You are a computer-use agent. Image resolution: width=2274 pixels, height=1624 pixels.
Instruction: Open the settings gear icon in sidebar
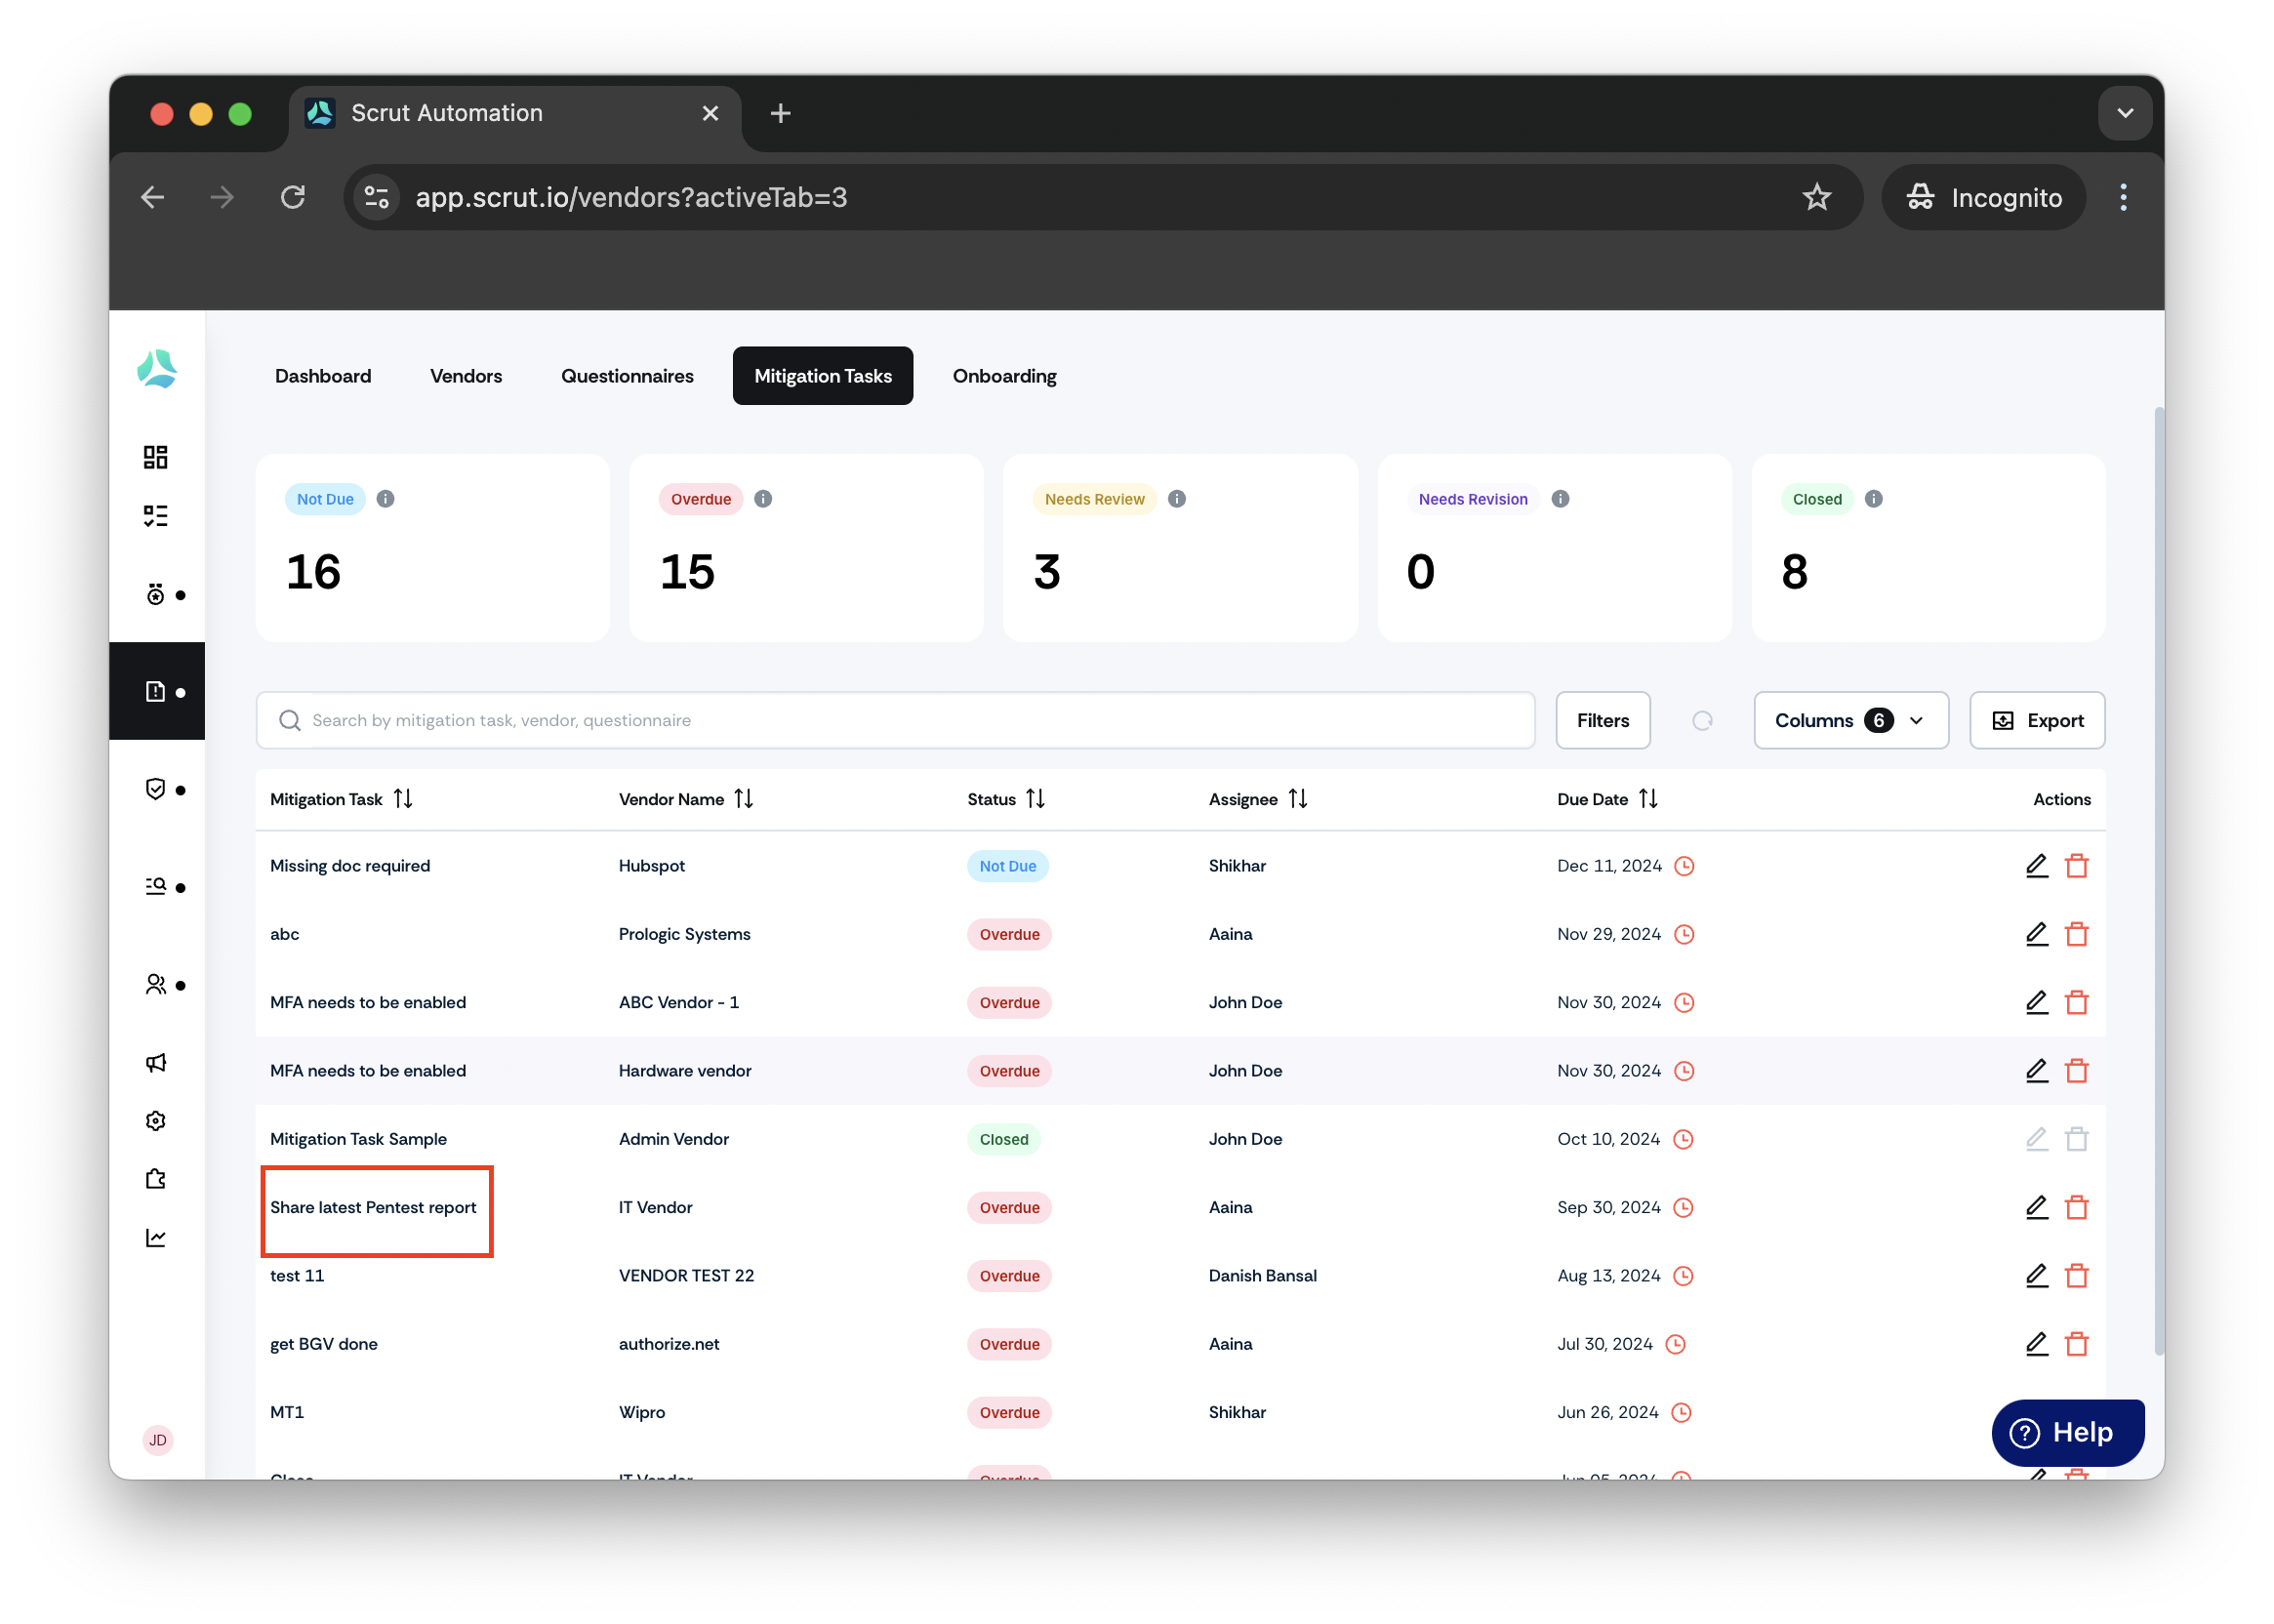[x=155, y=1121]
